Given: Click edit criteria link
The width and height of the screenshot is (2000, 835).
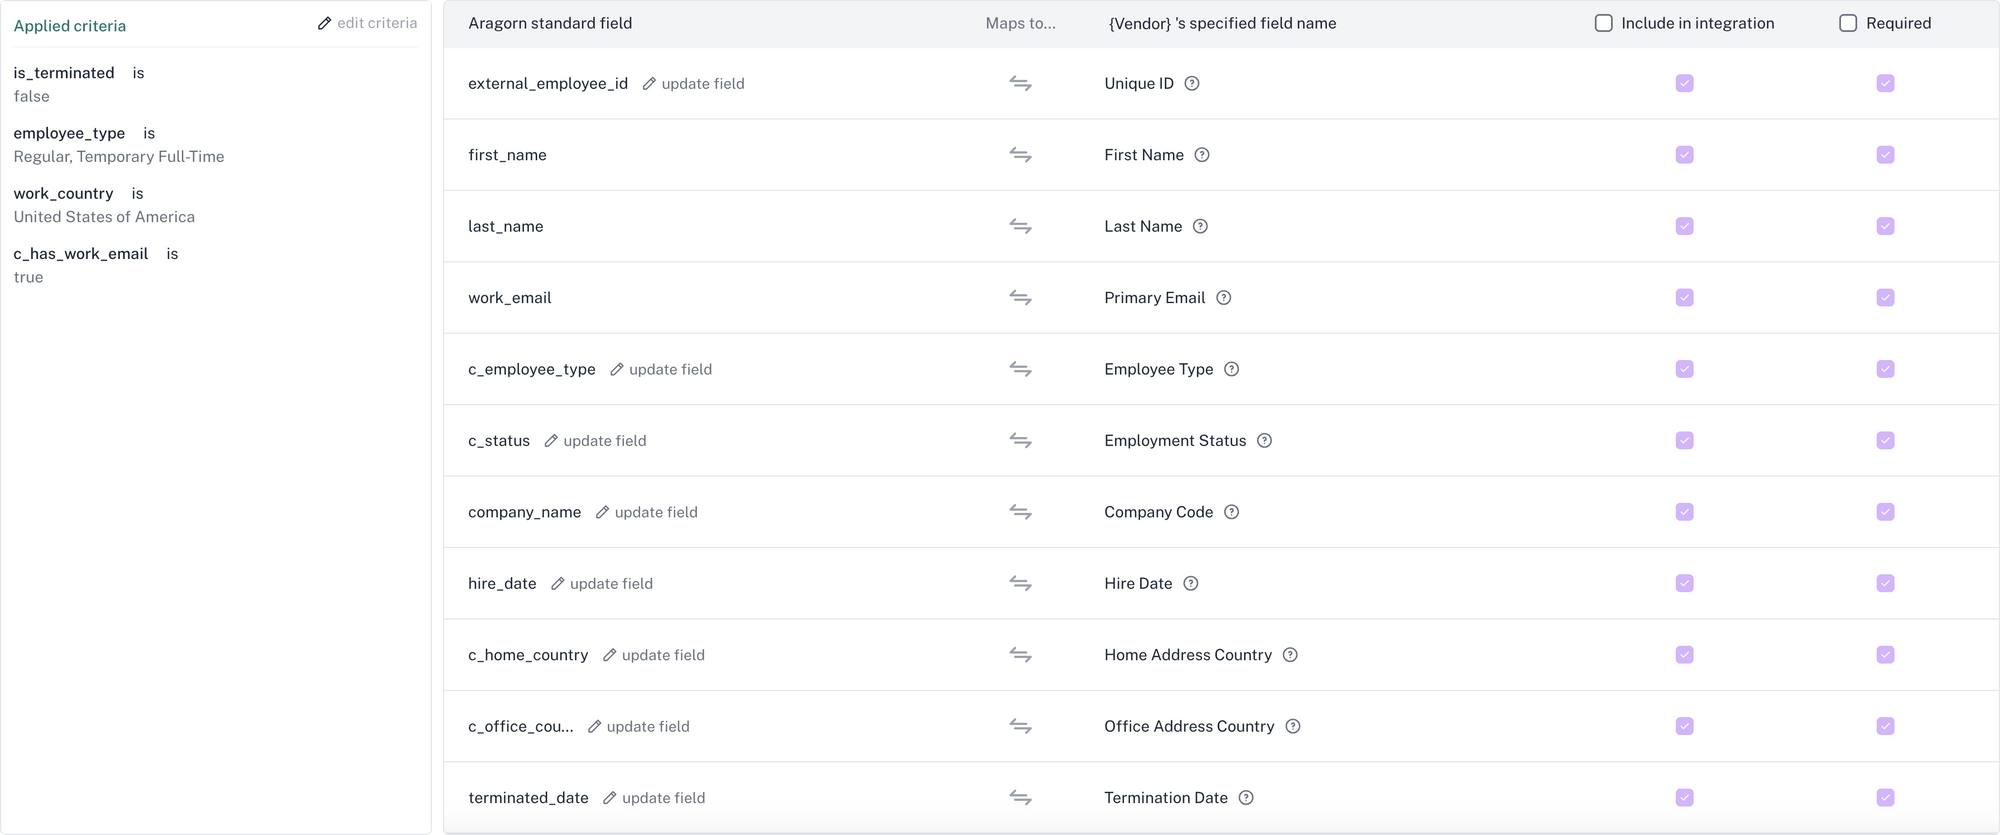Looking at the screenshot, I should tap(367, 23).
